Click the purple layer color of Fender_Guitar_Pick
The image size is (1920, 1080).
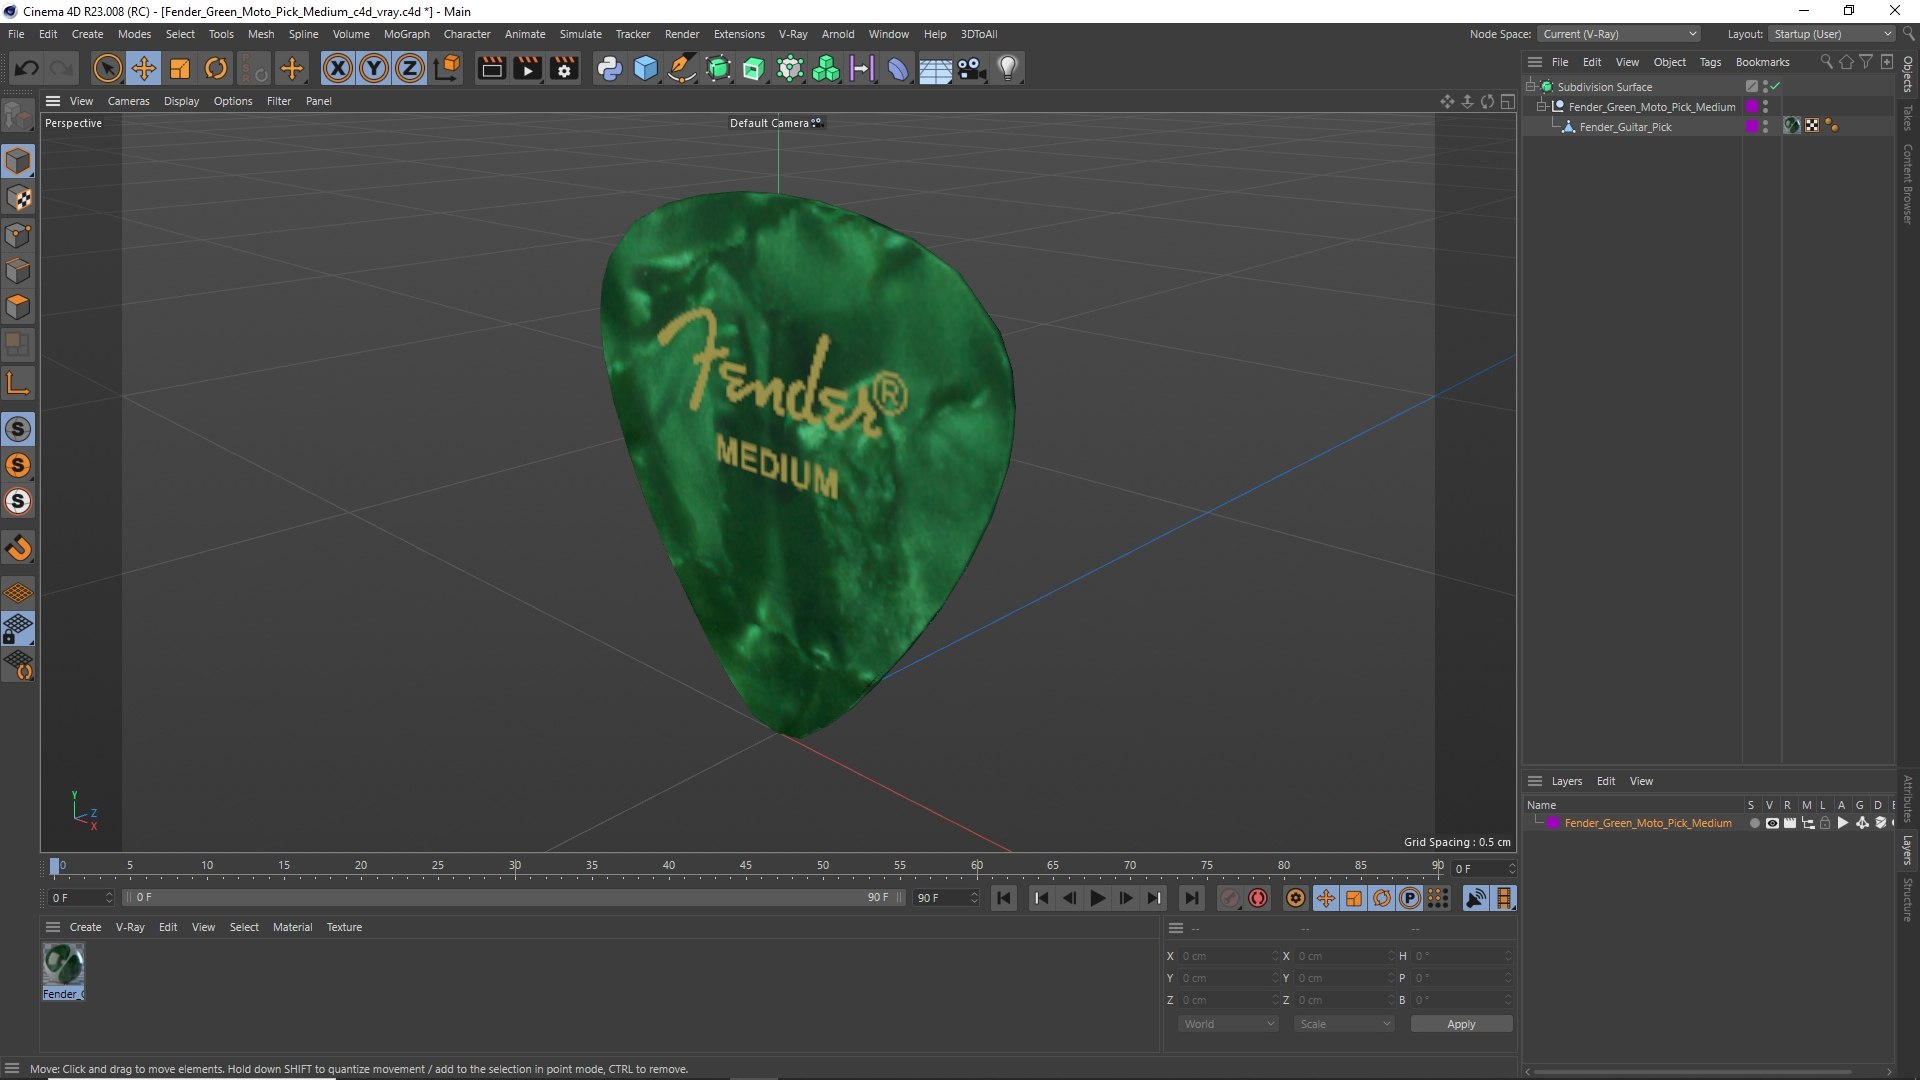pos(1751,126)
